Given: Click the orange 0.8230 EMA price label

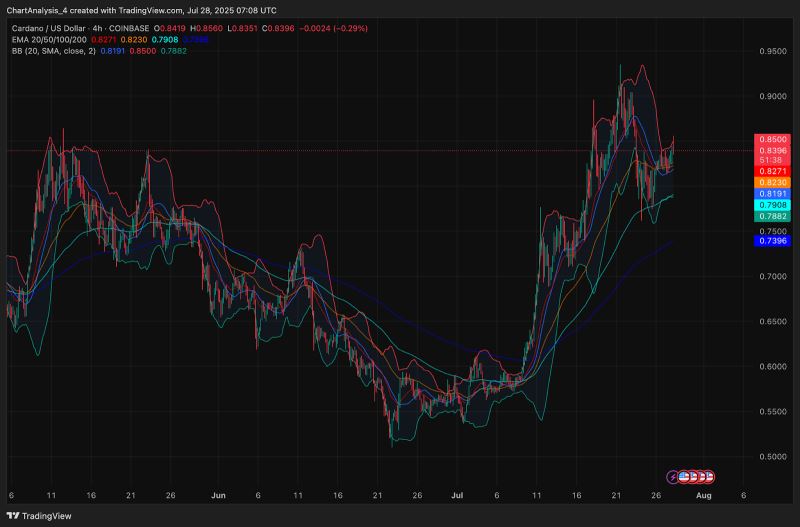Looking at the screenshot, I should click(x=770, y=183).
